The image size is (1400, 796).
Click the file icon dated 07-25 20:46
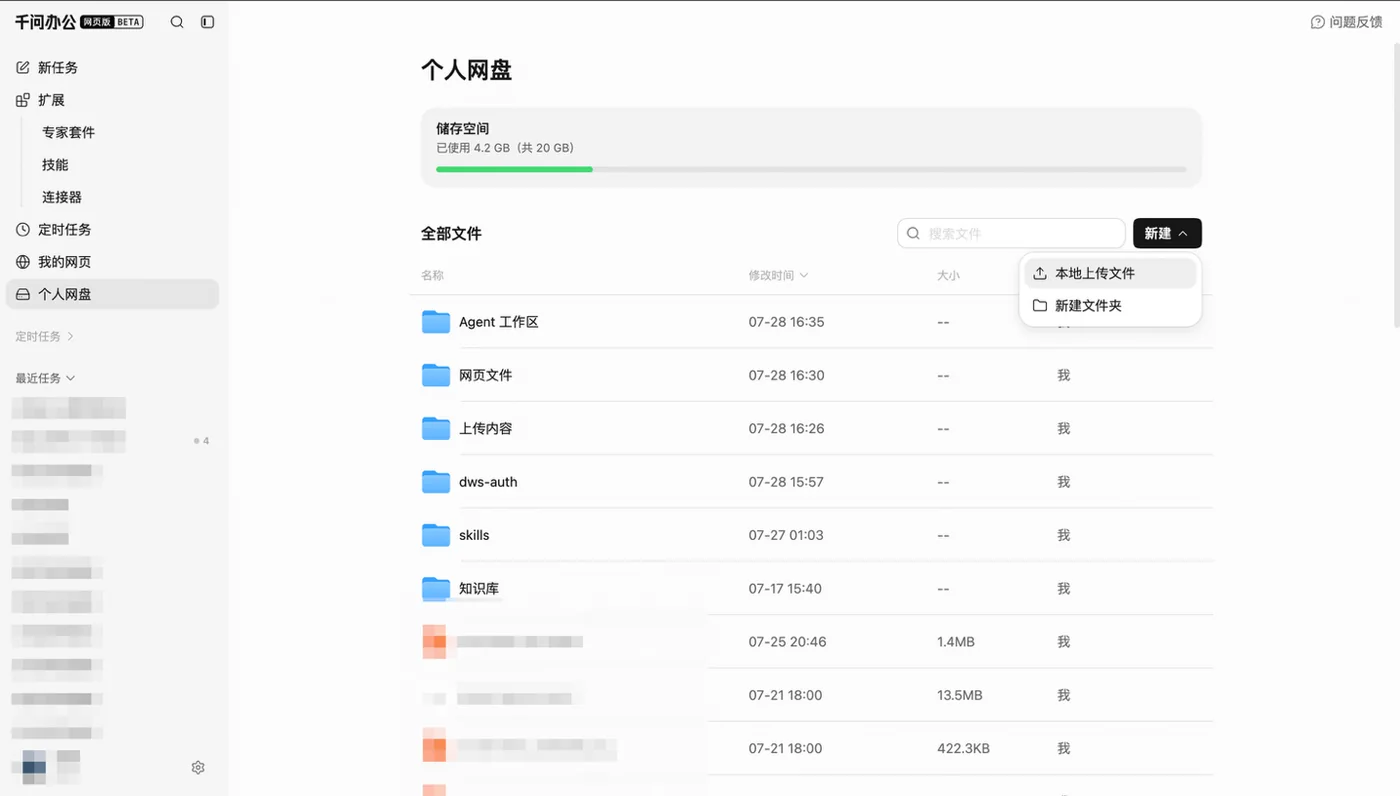point(435,642)
